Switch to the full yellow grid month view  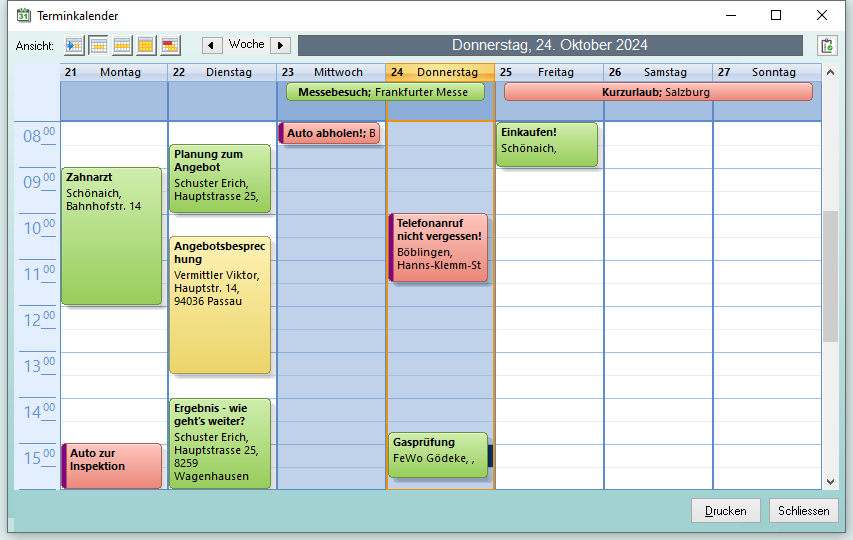pyautogui.click(x=146, y=45)
